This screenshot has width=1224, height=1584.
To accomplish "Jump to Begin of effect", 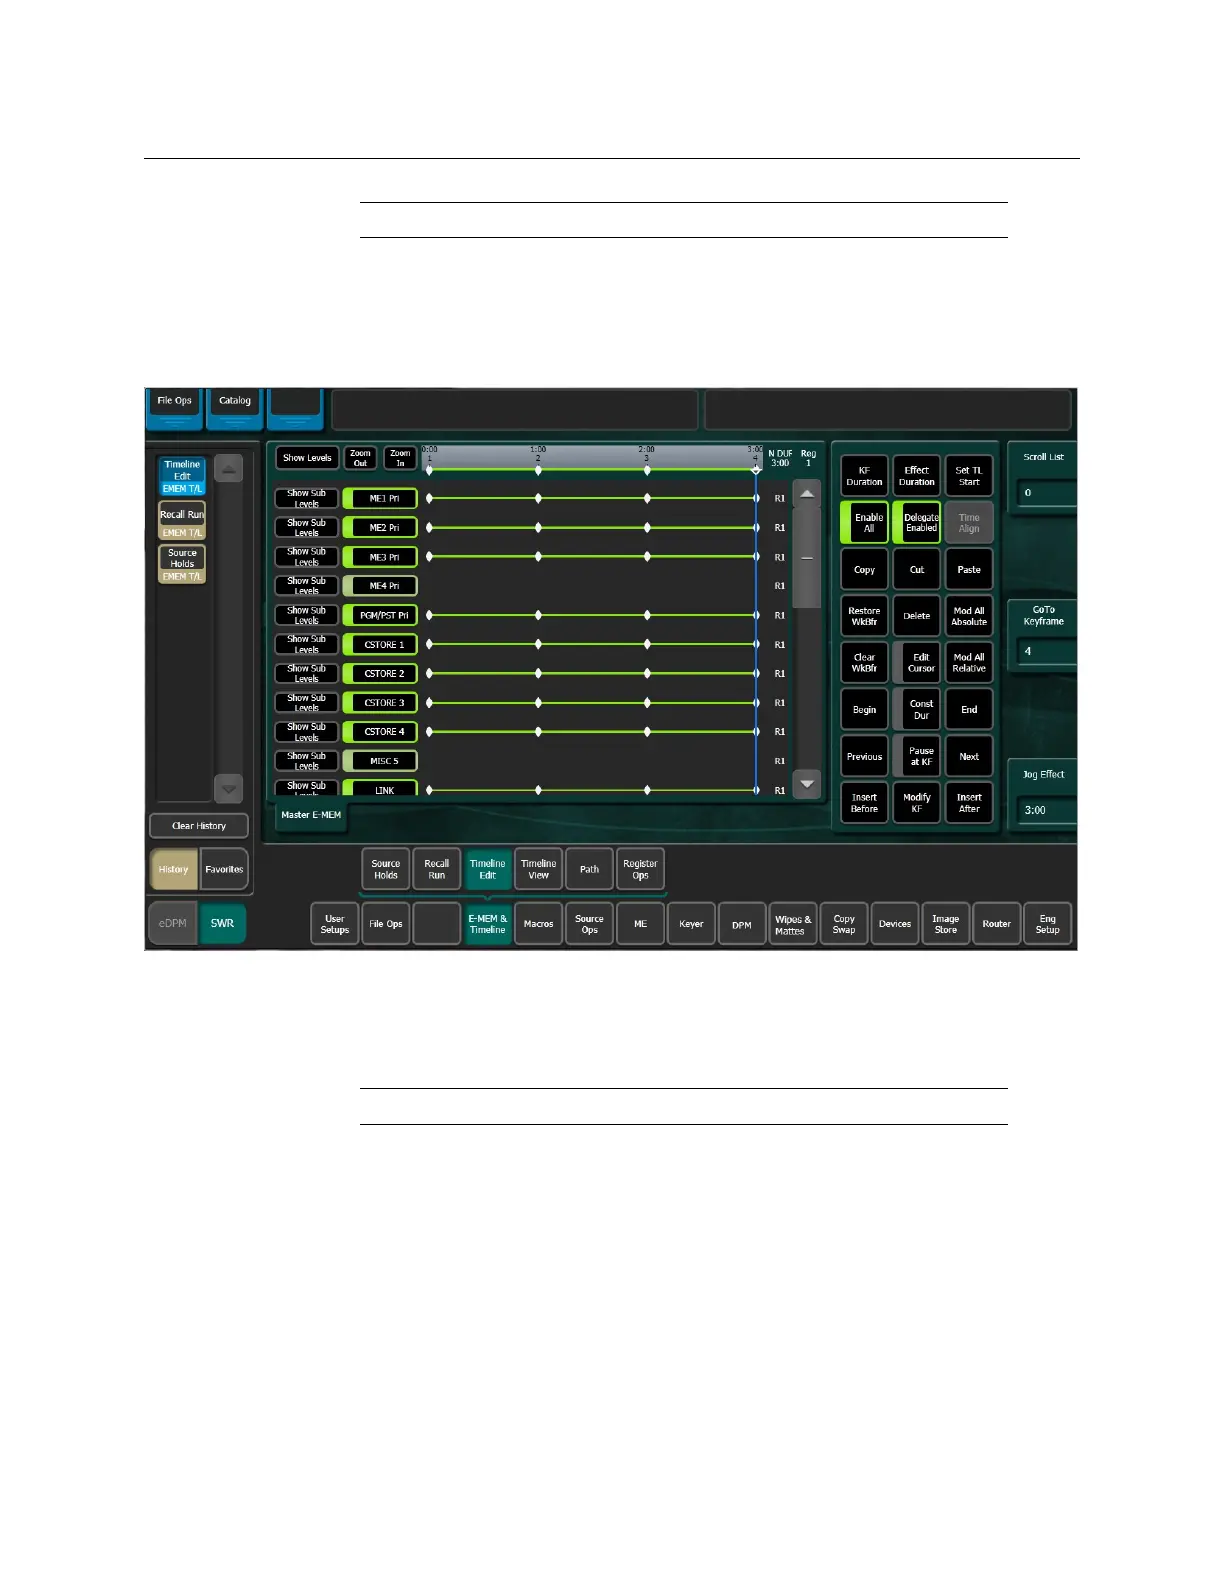I will [864, 710].
